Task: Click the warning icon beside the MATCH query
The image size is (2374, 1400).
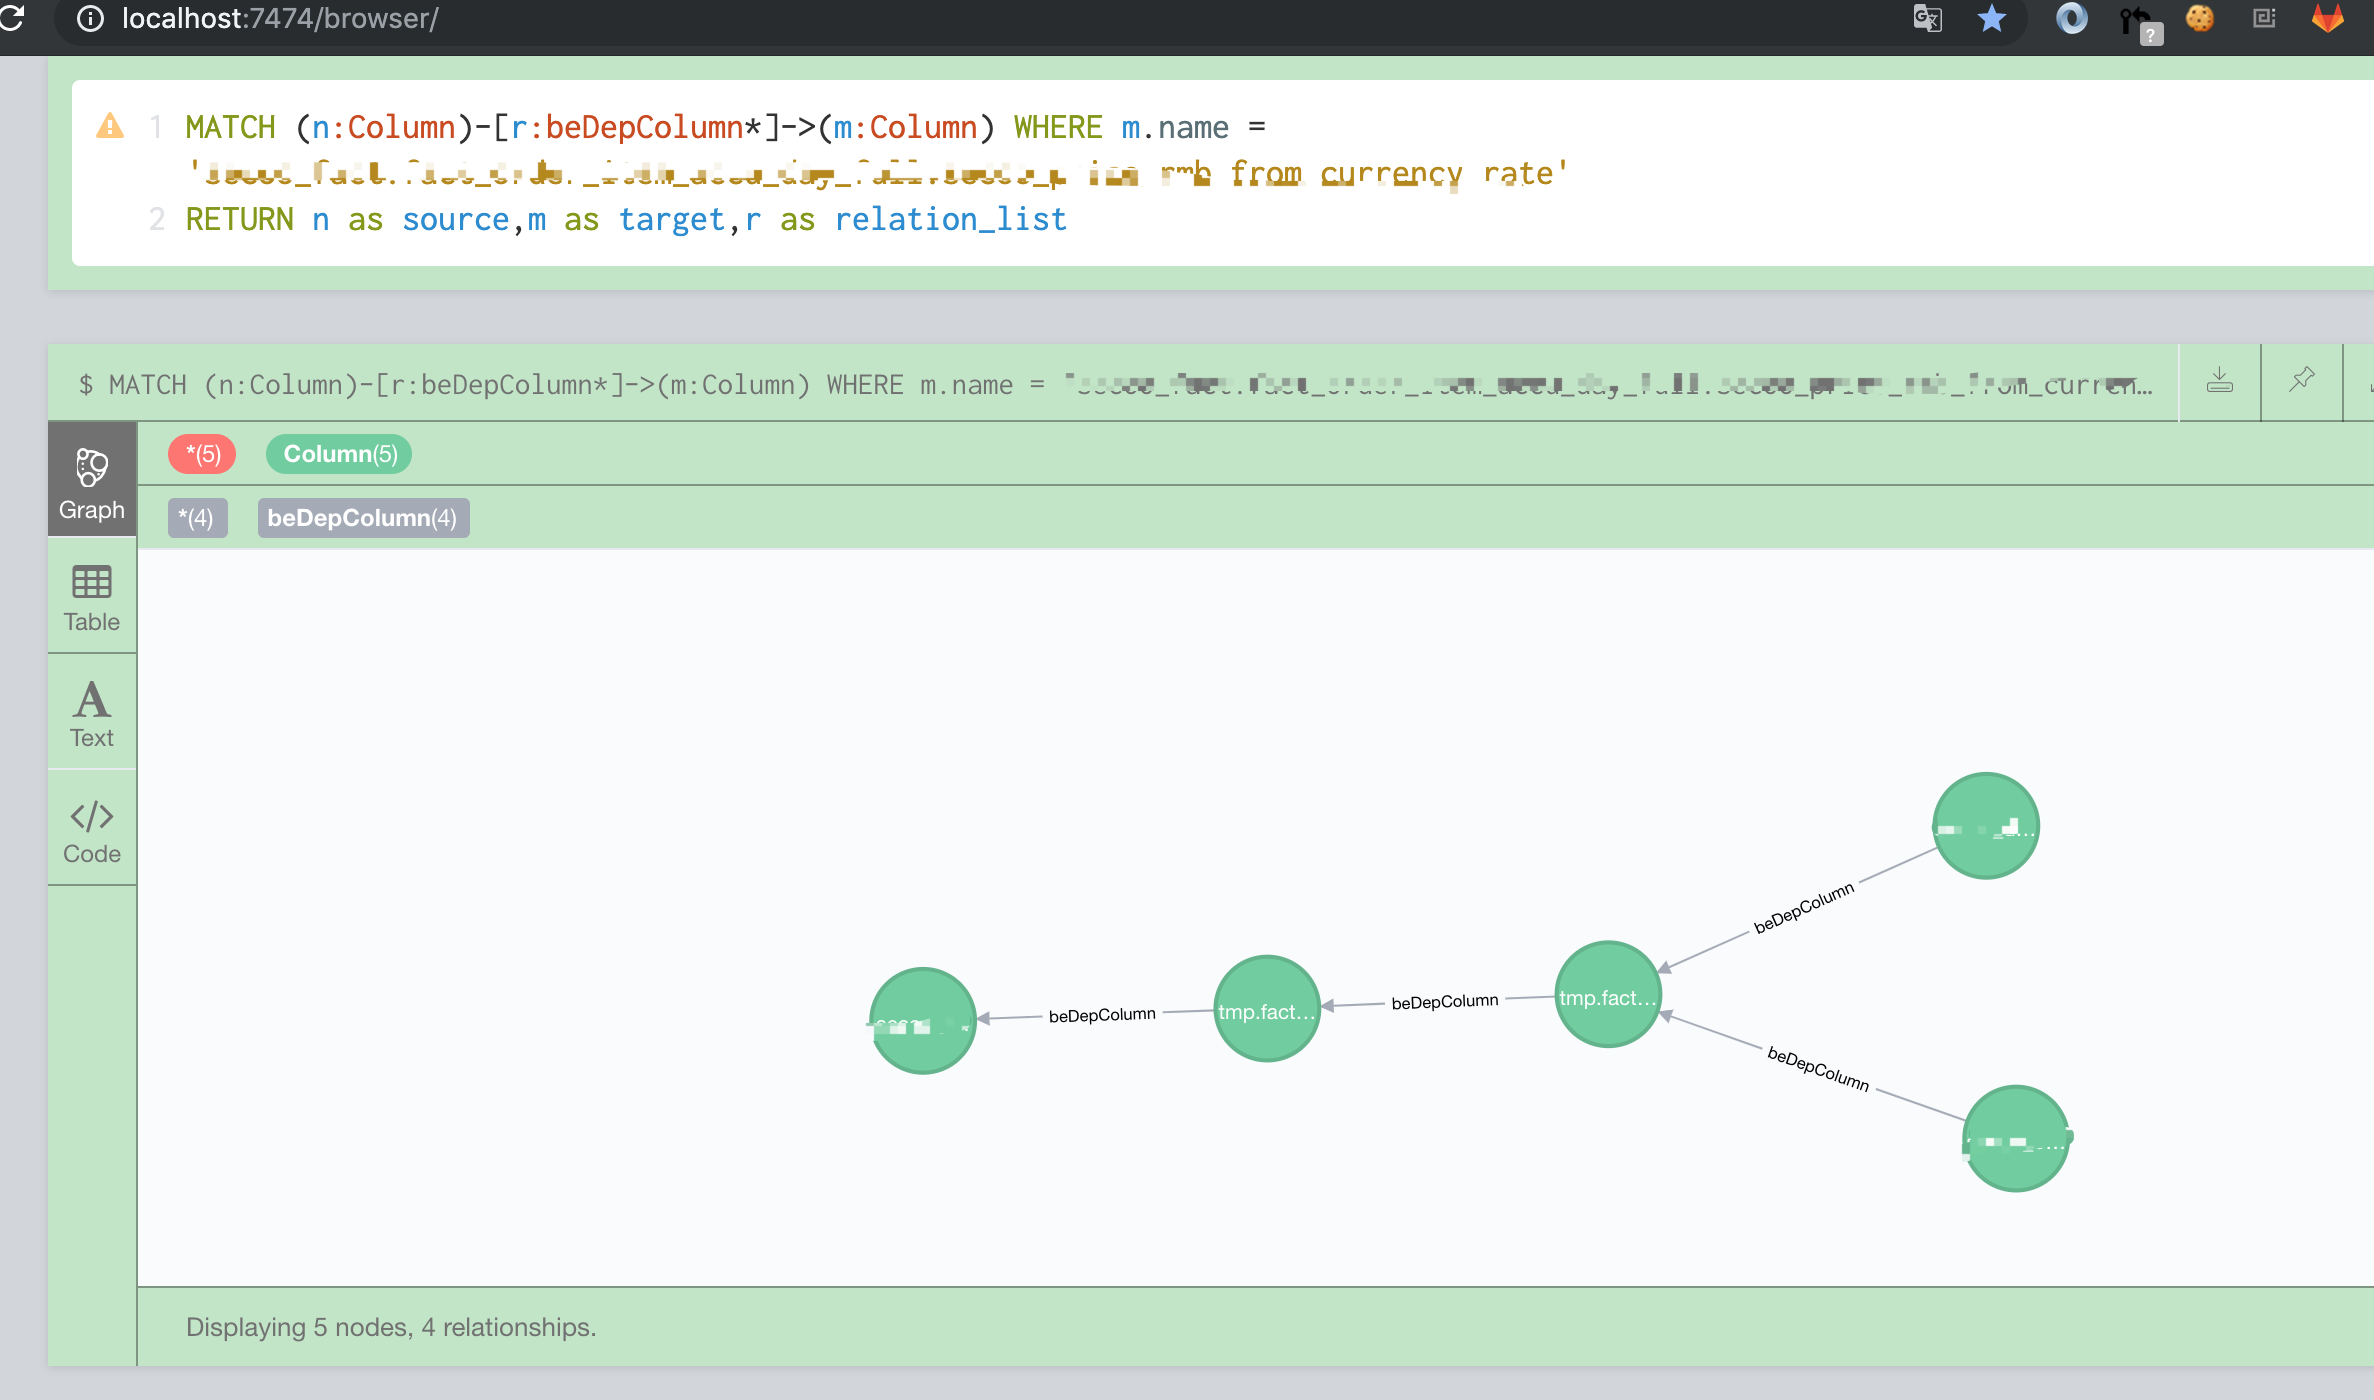Action: point(109,126)
